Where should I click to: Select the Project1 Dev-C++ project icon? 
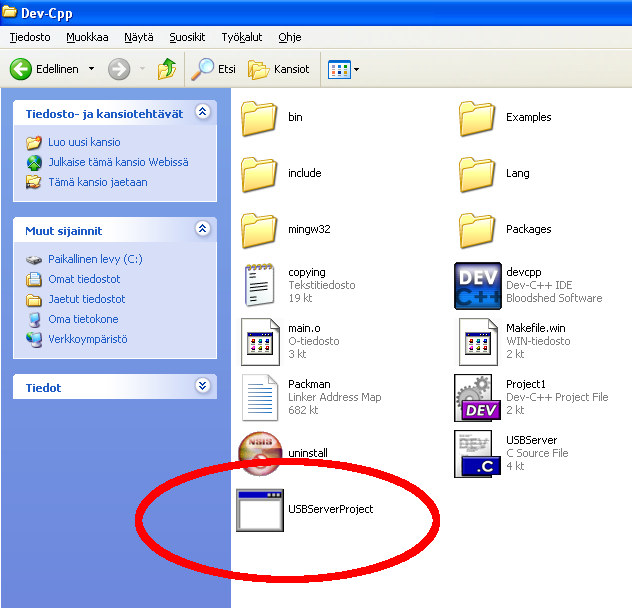478,398
